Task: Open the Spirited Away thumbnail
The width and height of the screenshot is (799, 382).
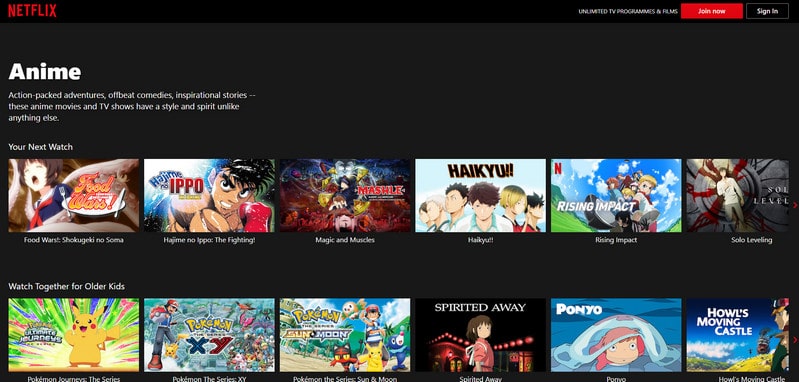Action: coord(480,335)
